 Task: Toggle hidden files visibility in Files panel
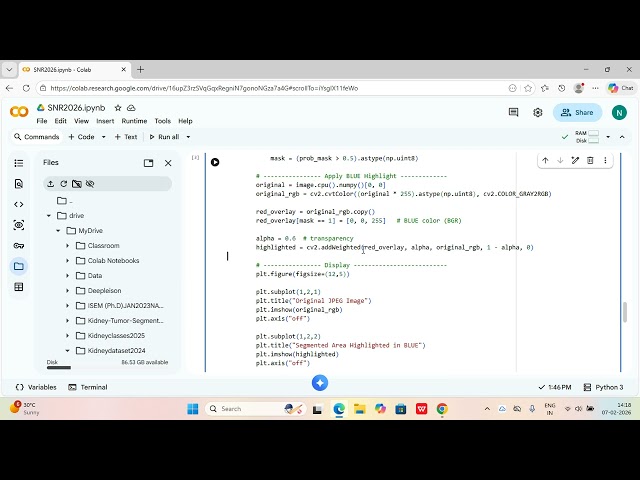click(x=90, y=184)
